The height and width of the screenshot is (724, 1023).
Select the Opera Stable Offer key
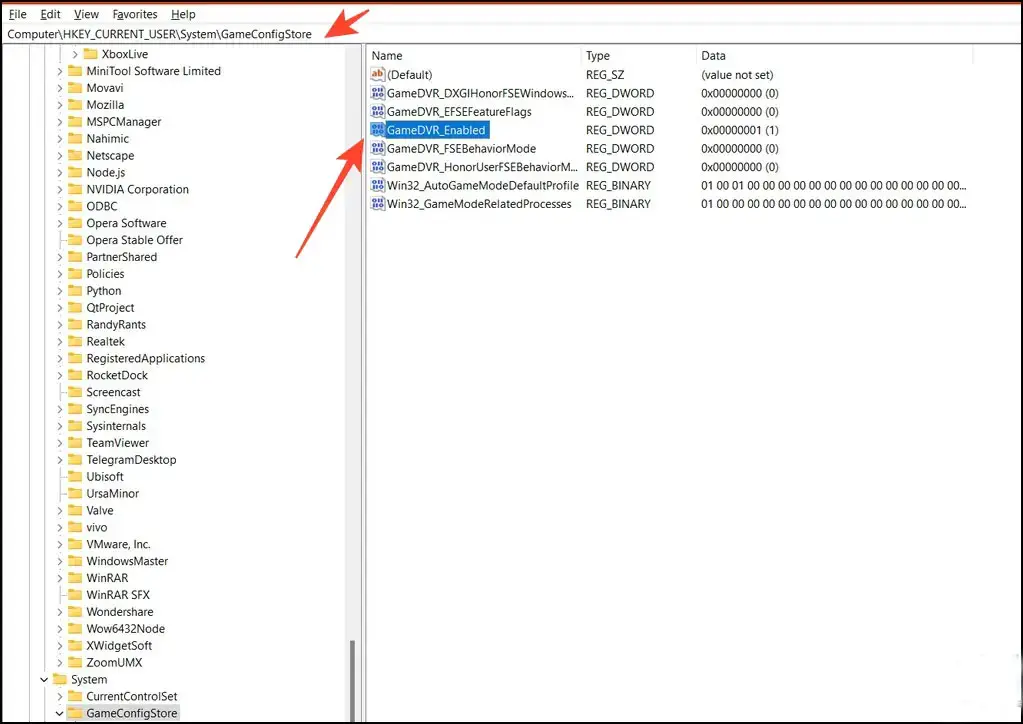pyautogui.click(x=134, y=240)
